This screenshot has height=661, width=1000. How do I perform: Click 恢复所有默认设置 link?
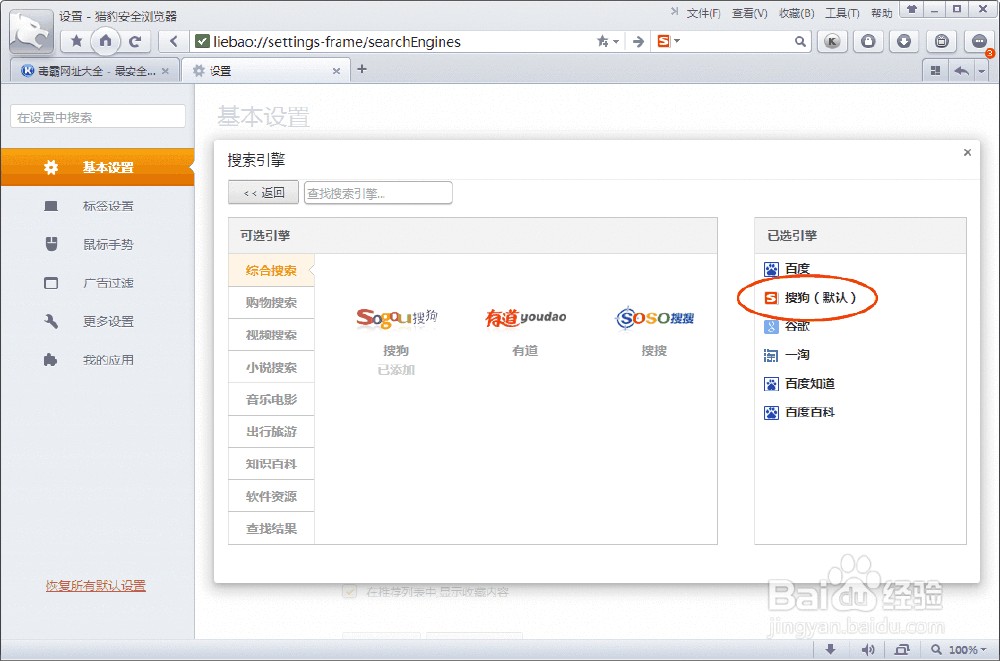pos(96,585)
